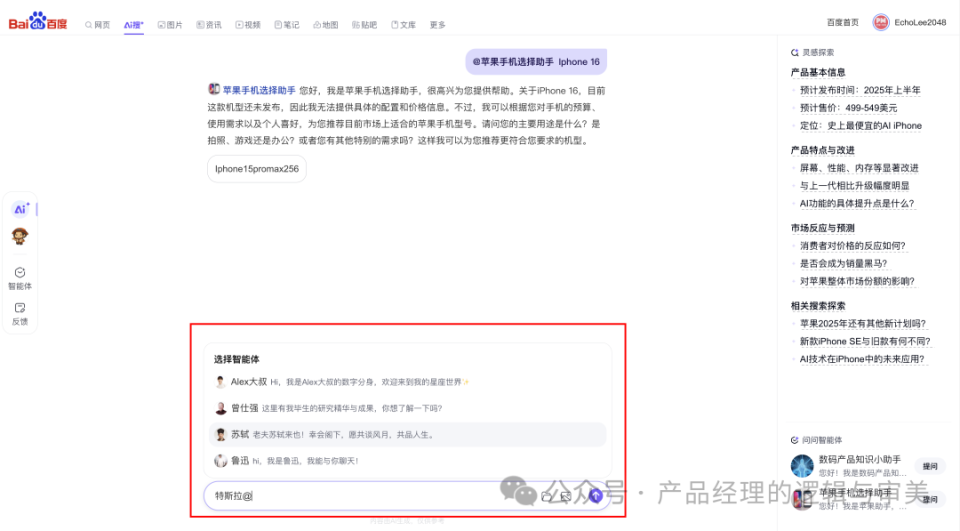Image resolution: width=960 pixels, height=531 pixels.
Task: Open 智能体 in the left sidebar
Action: tap(20, 279)
